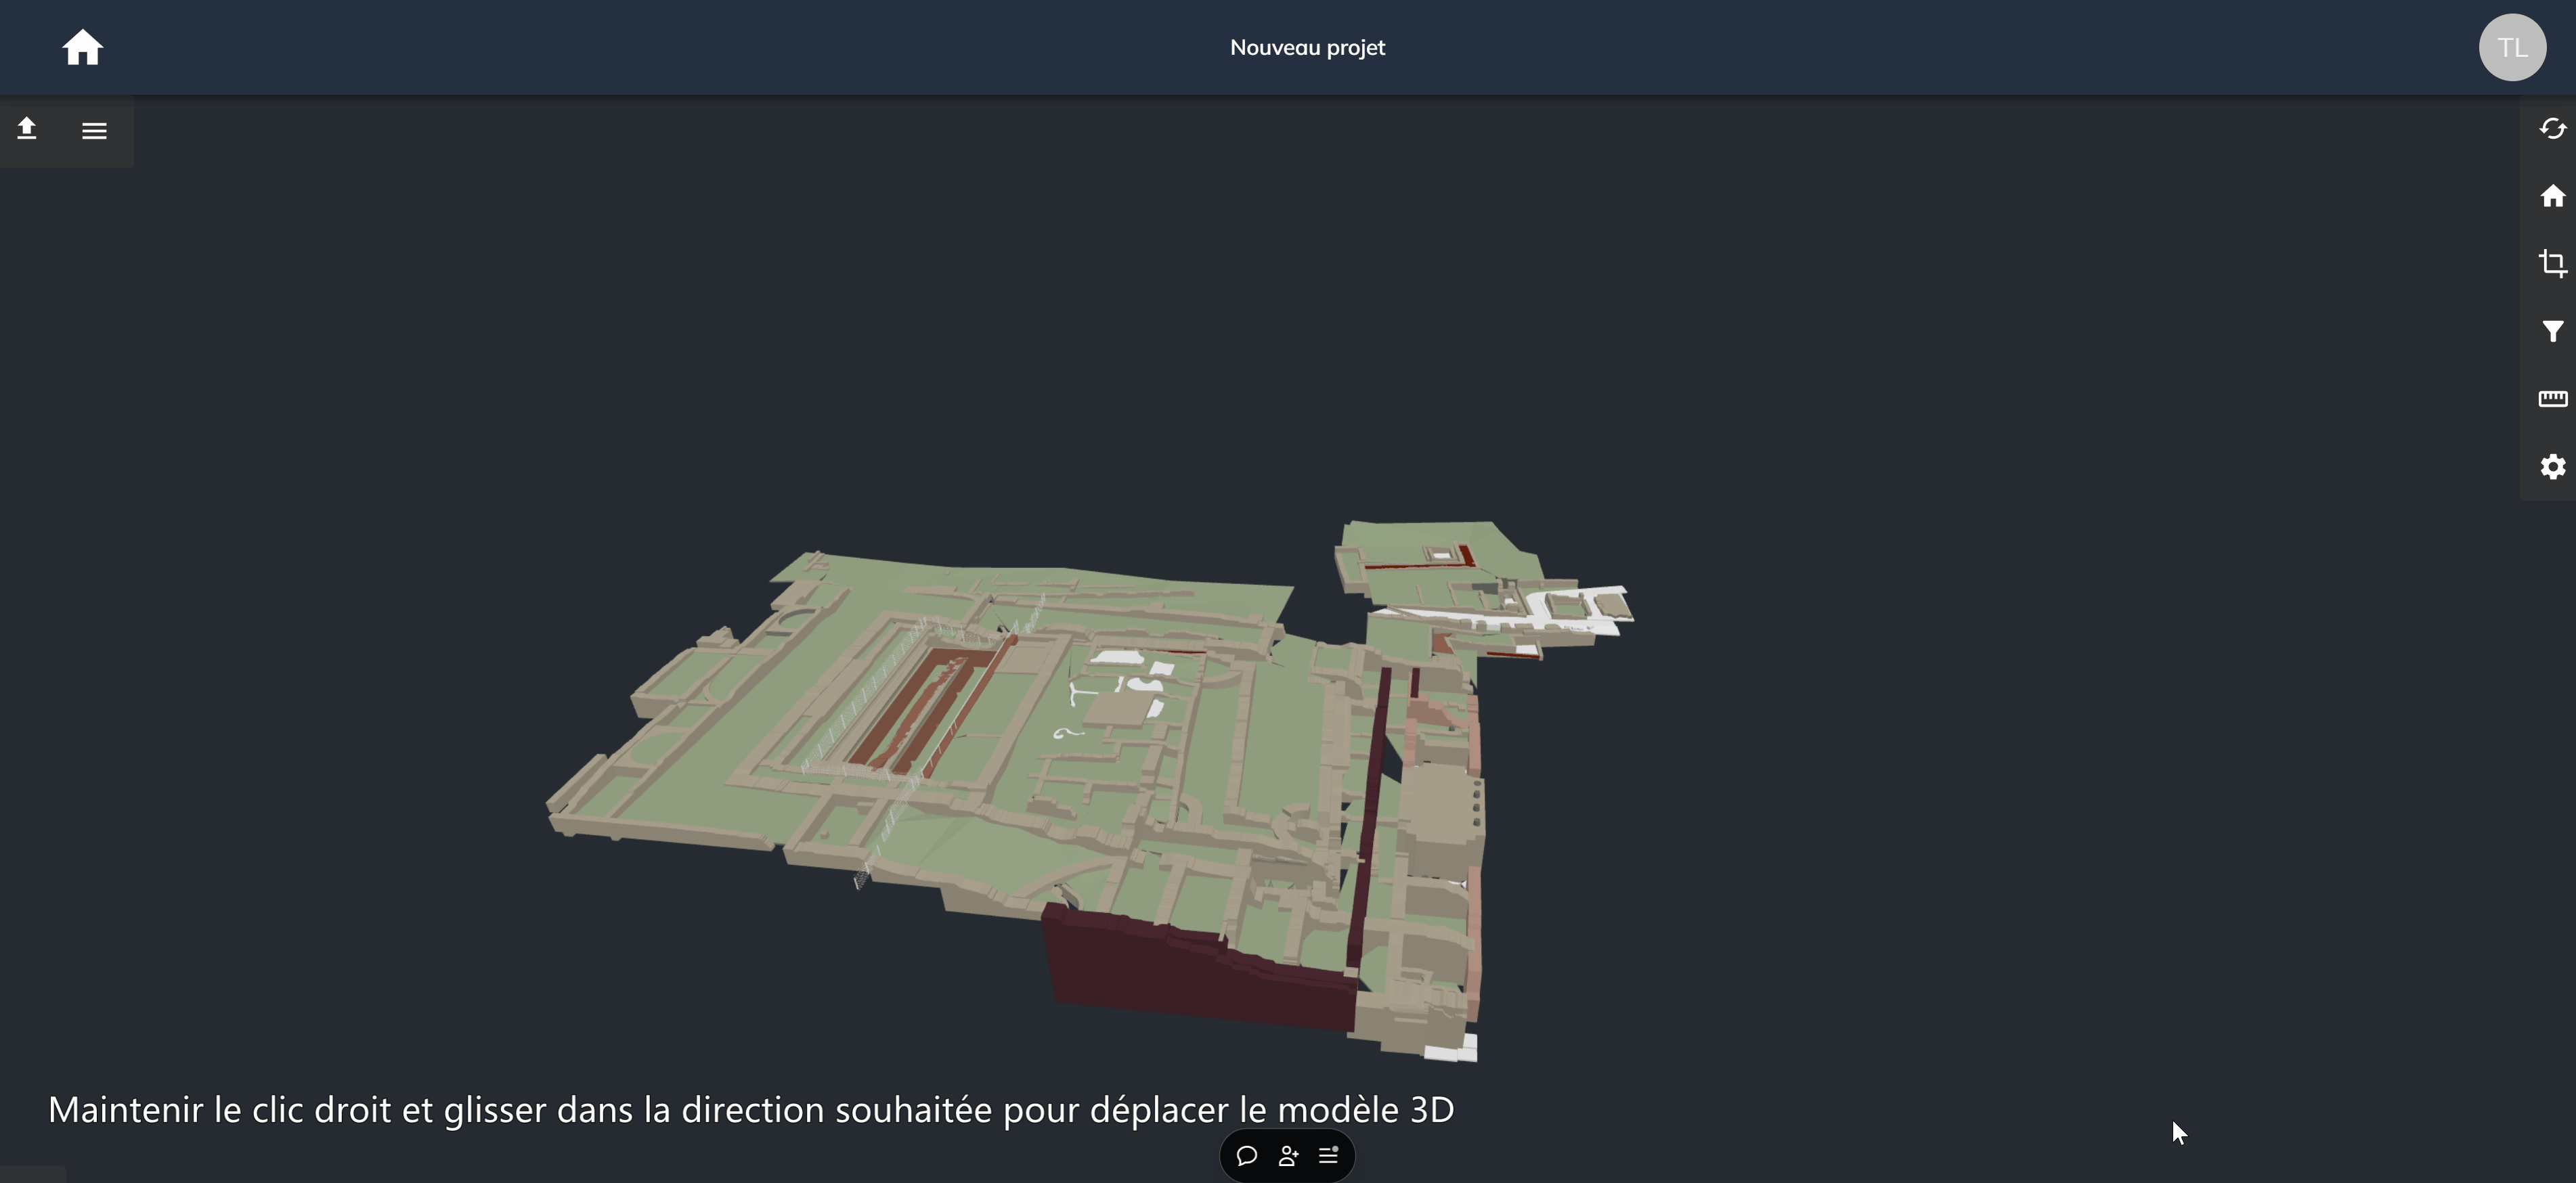Open the filter funnel tool

click(2552, 331)
